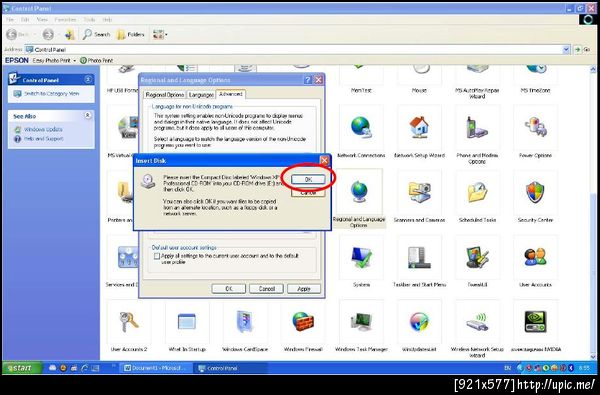Click the Go button beside address bar
Image resolution: width=600 pixels, height=395 pixels.
[x=582, y=50]
